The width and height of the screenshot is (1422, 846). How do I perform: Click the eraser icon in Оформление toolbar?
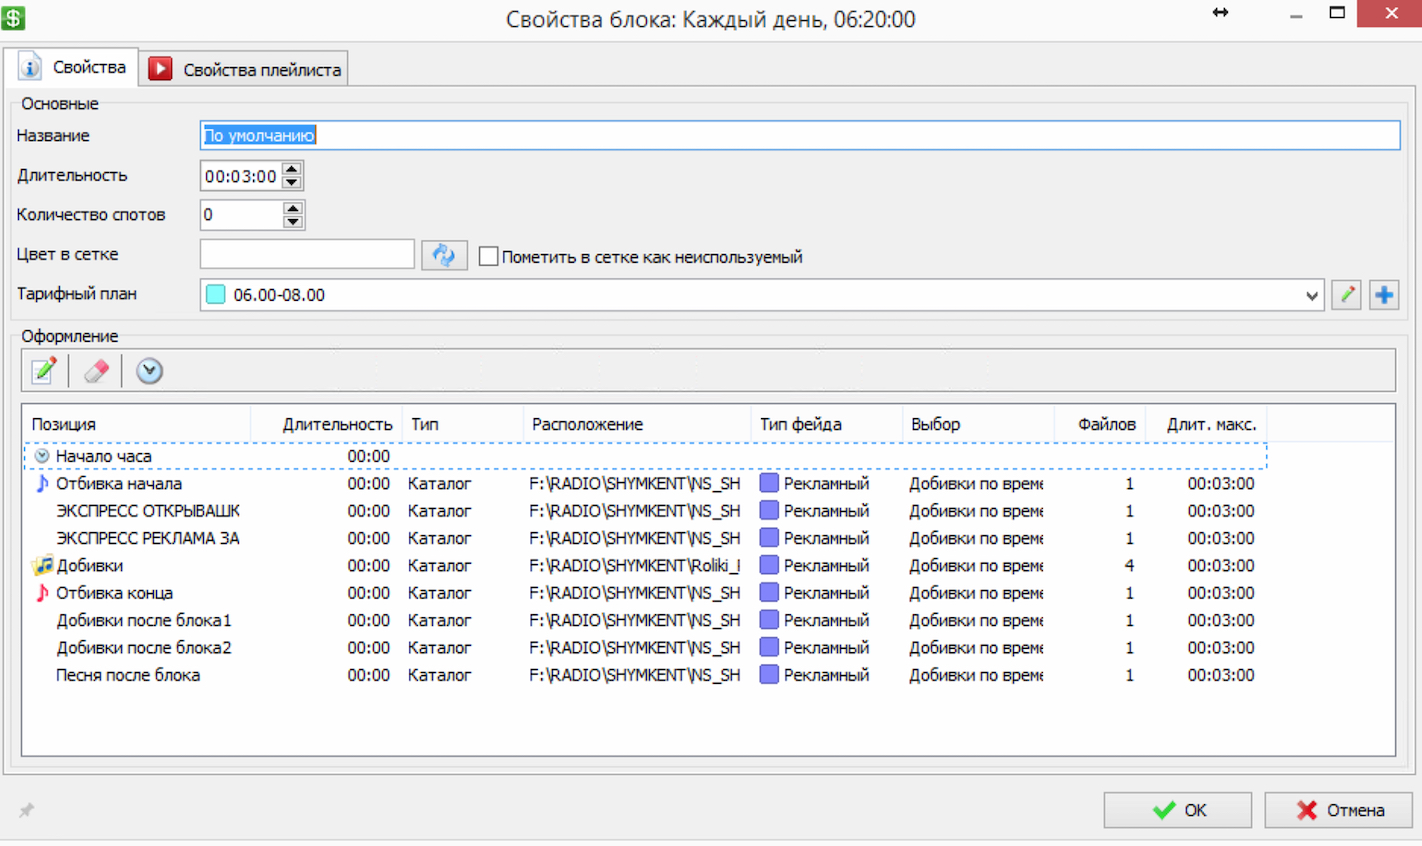coord(96,371)
